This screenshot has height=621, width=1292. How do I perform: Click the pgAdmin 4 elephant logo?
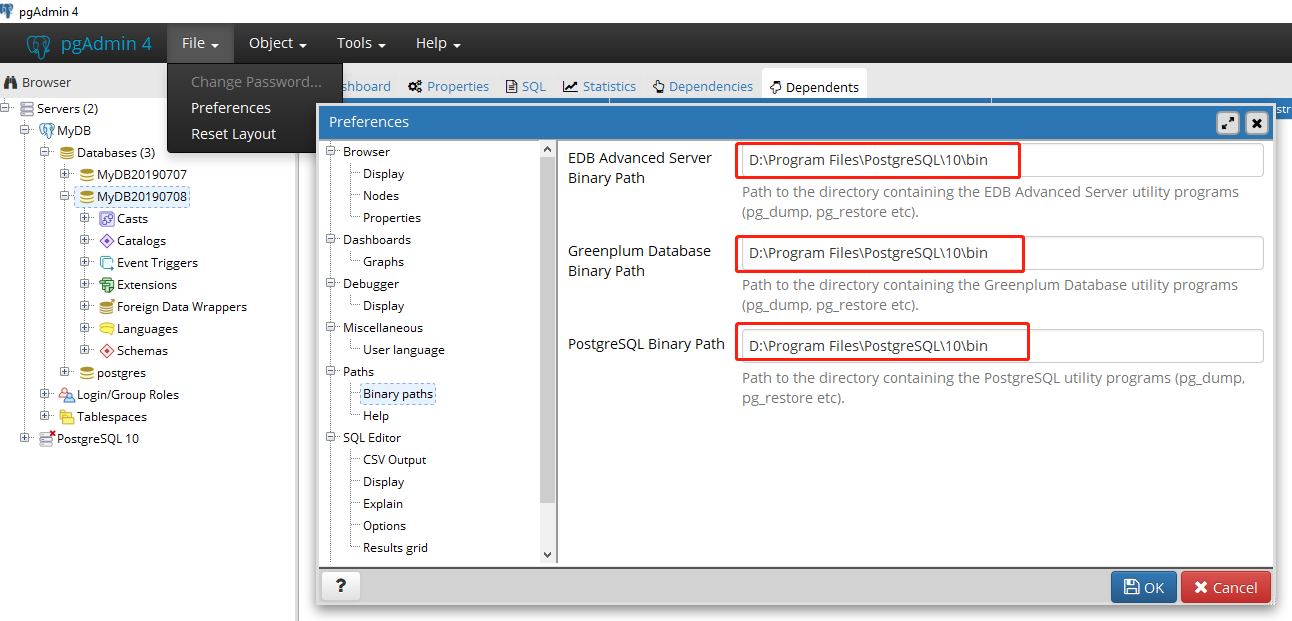[x=38, y=43]
